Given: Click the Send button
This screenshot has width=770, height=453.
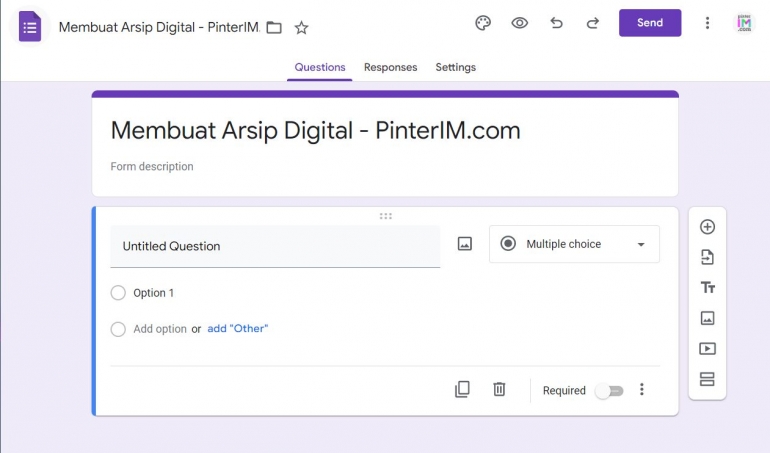Looking at the screenshot, I should (650, 23).
